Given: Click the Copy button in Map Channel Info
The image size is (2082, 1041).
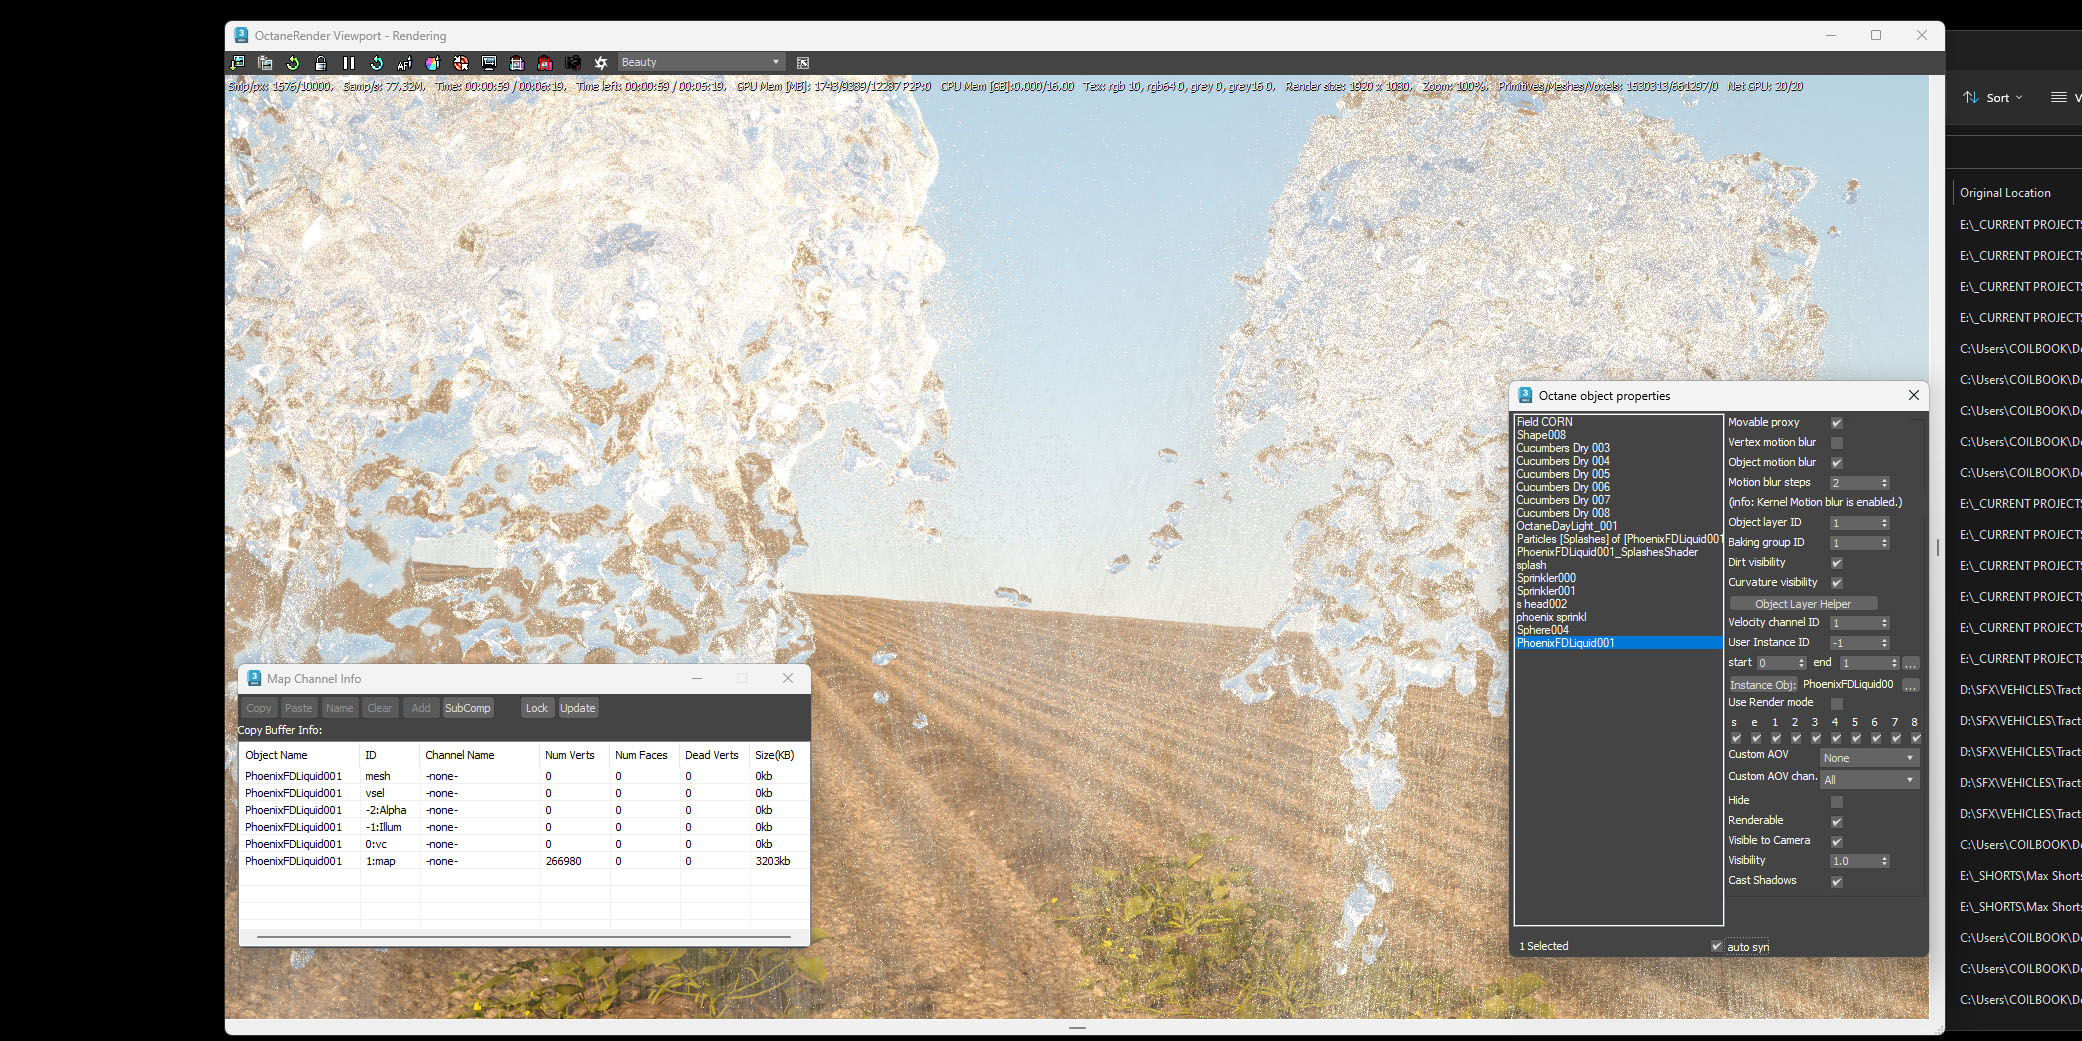Looking at the screenshot, I should [x=259, y=708].
